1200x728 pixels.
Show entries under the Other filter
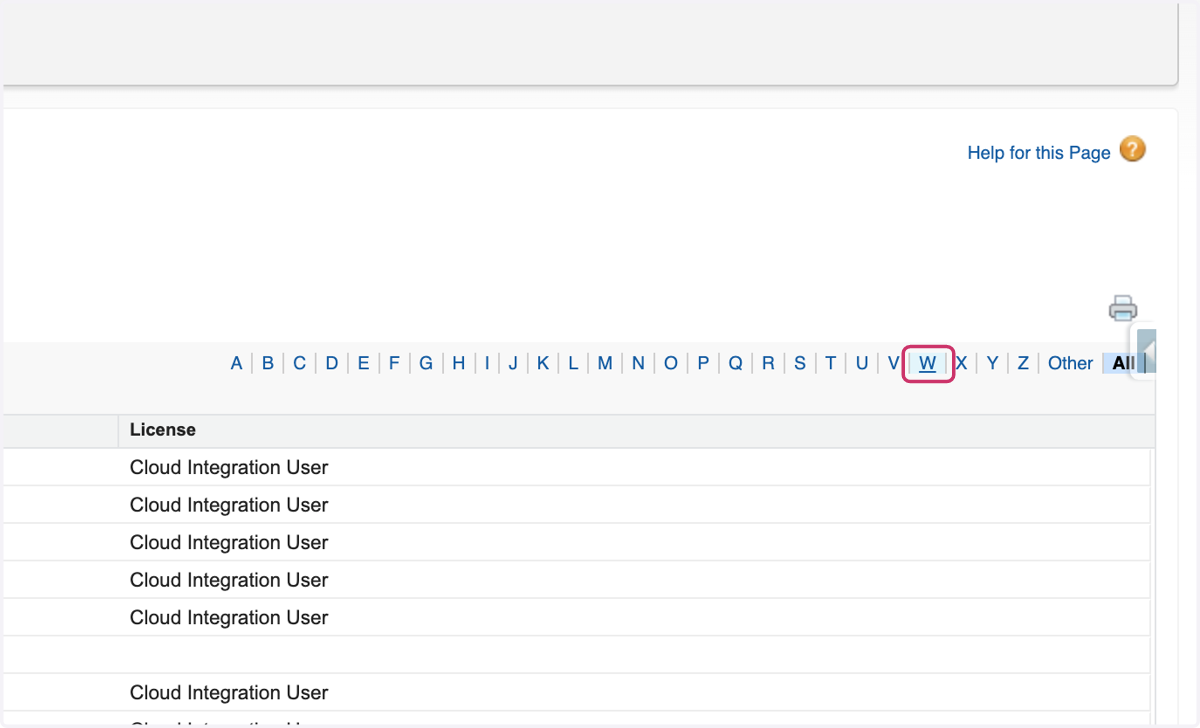coord(1070,363)
